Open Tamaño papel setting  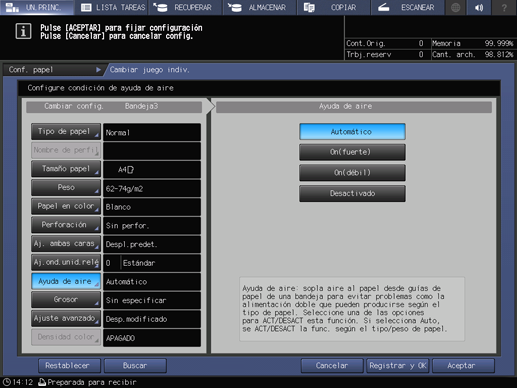(66, 169)
